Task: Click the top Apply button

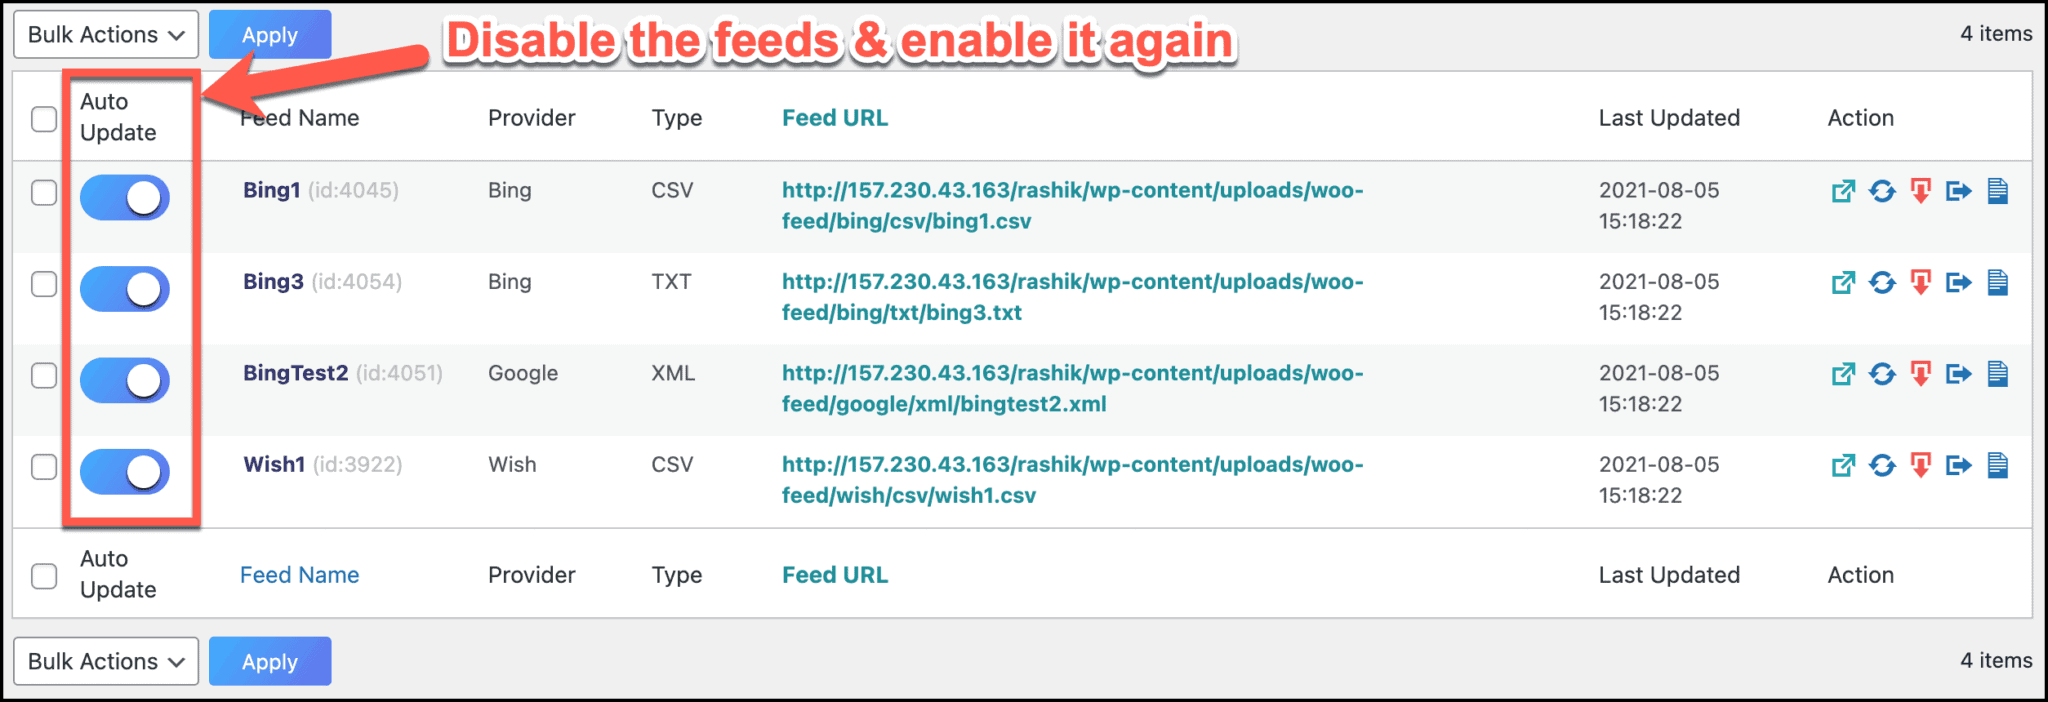Action: click(269, 33)
